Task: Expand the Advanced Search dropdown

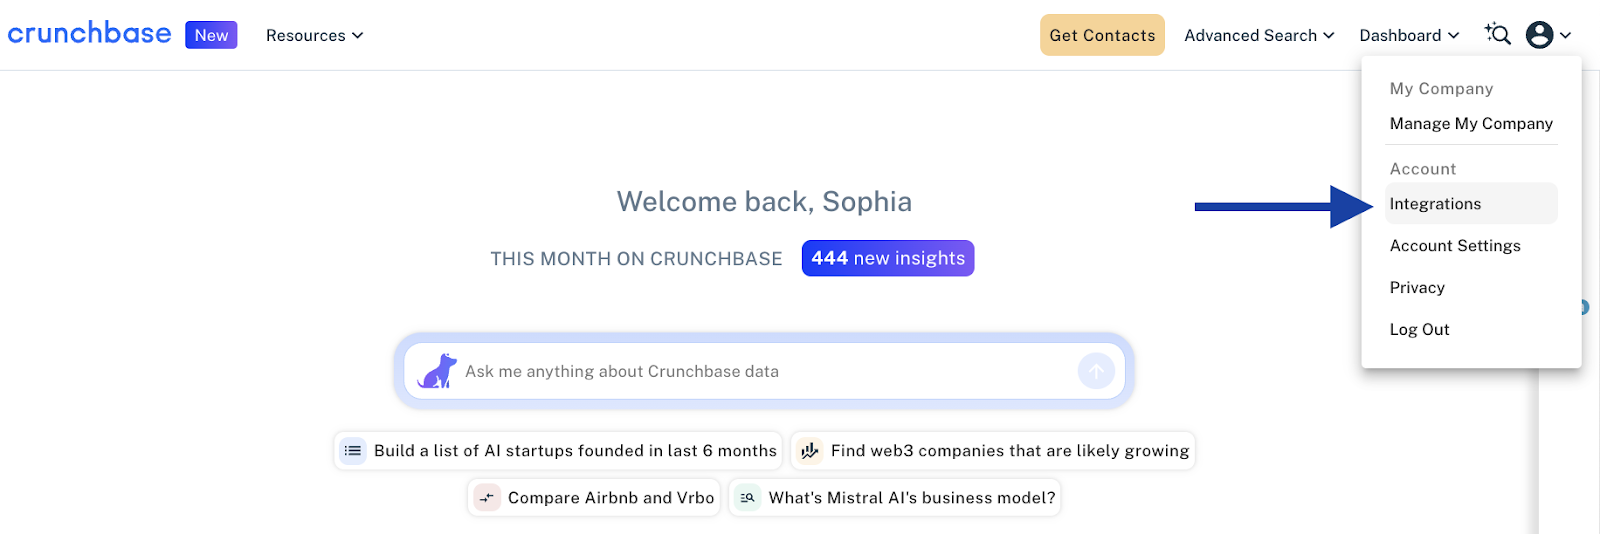Action: 1259,35
